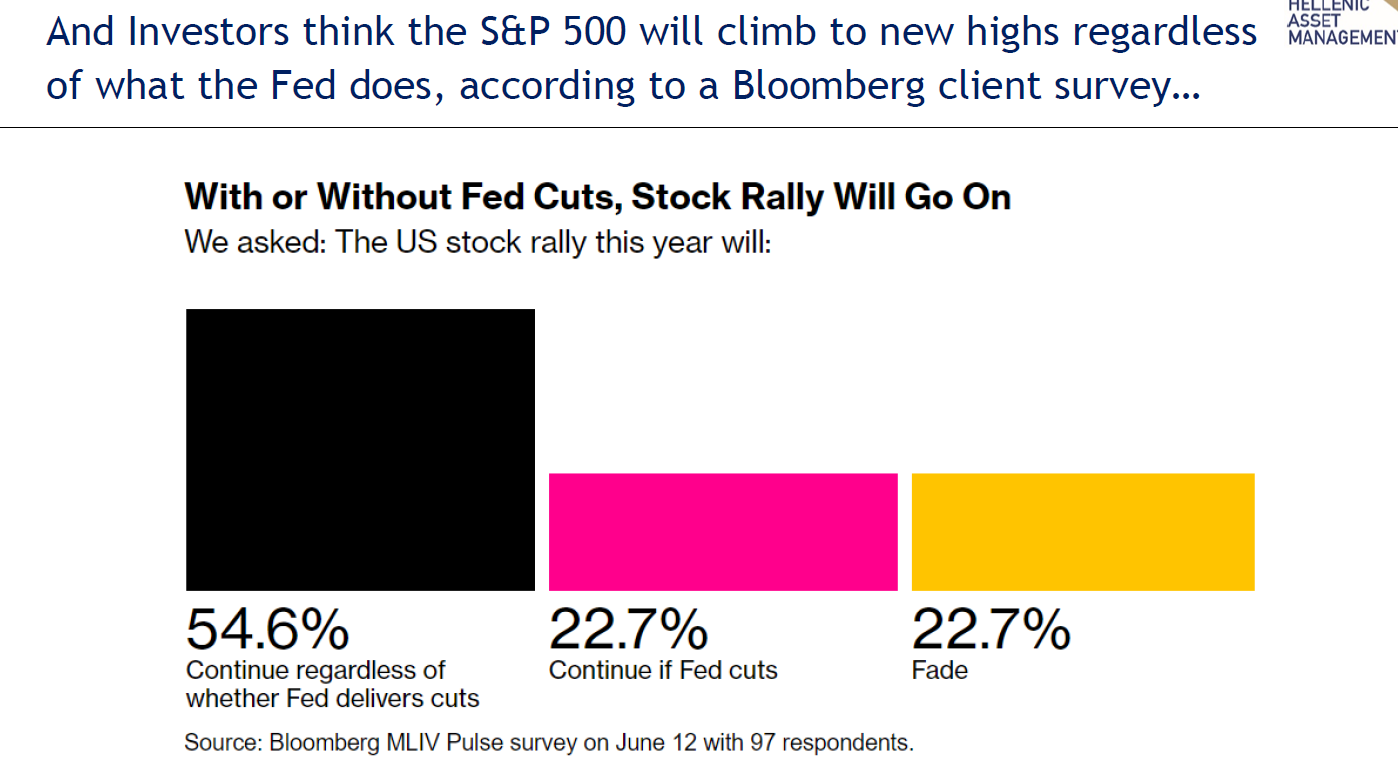
Task: Click the 'Fade' caption label
Action: [940, 670]
